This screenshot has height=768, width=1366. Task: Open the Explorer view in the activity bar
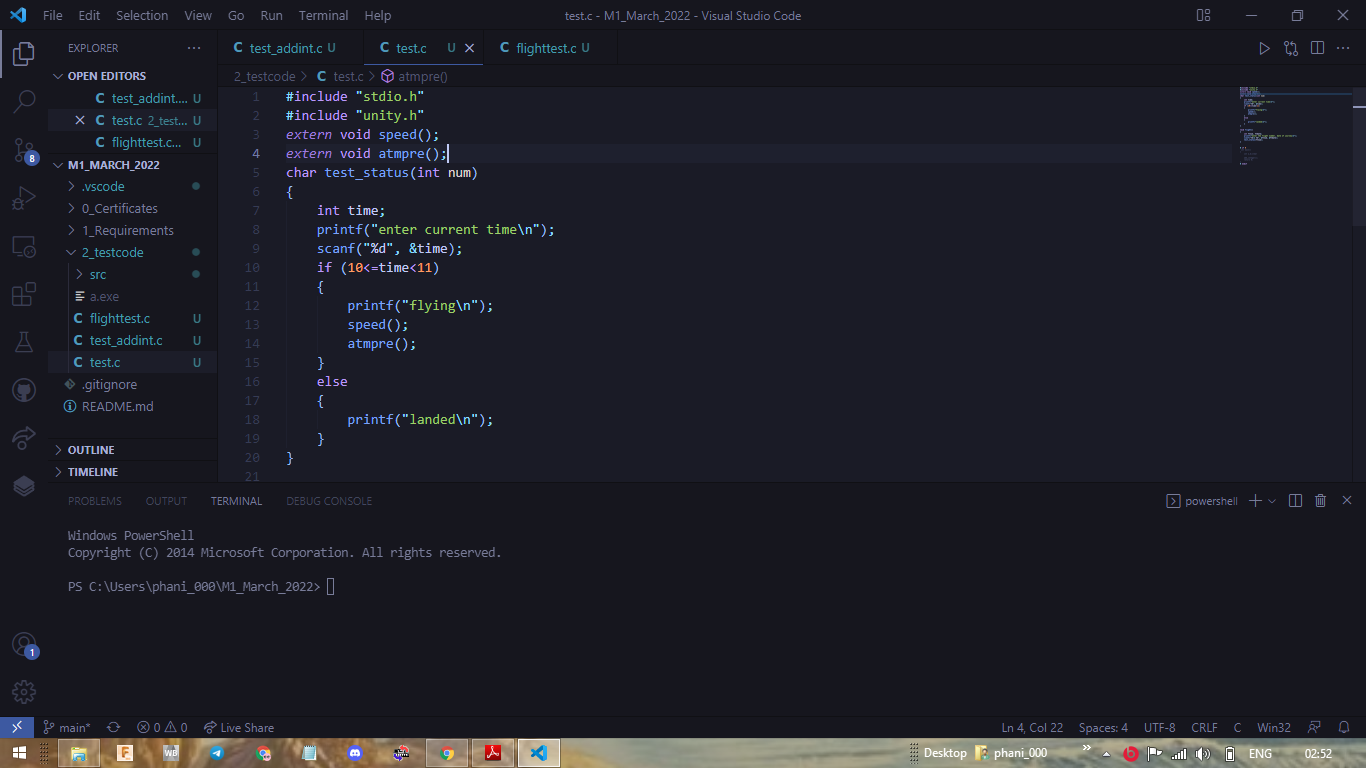(22, 54)
